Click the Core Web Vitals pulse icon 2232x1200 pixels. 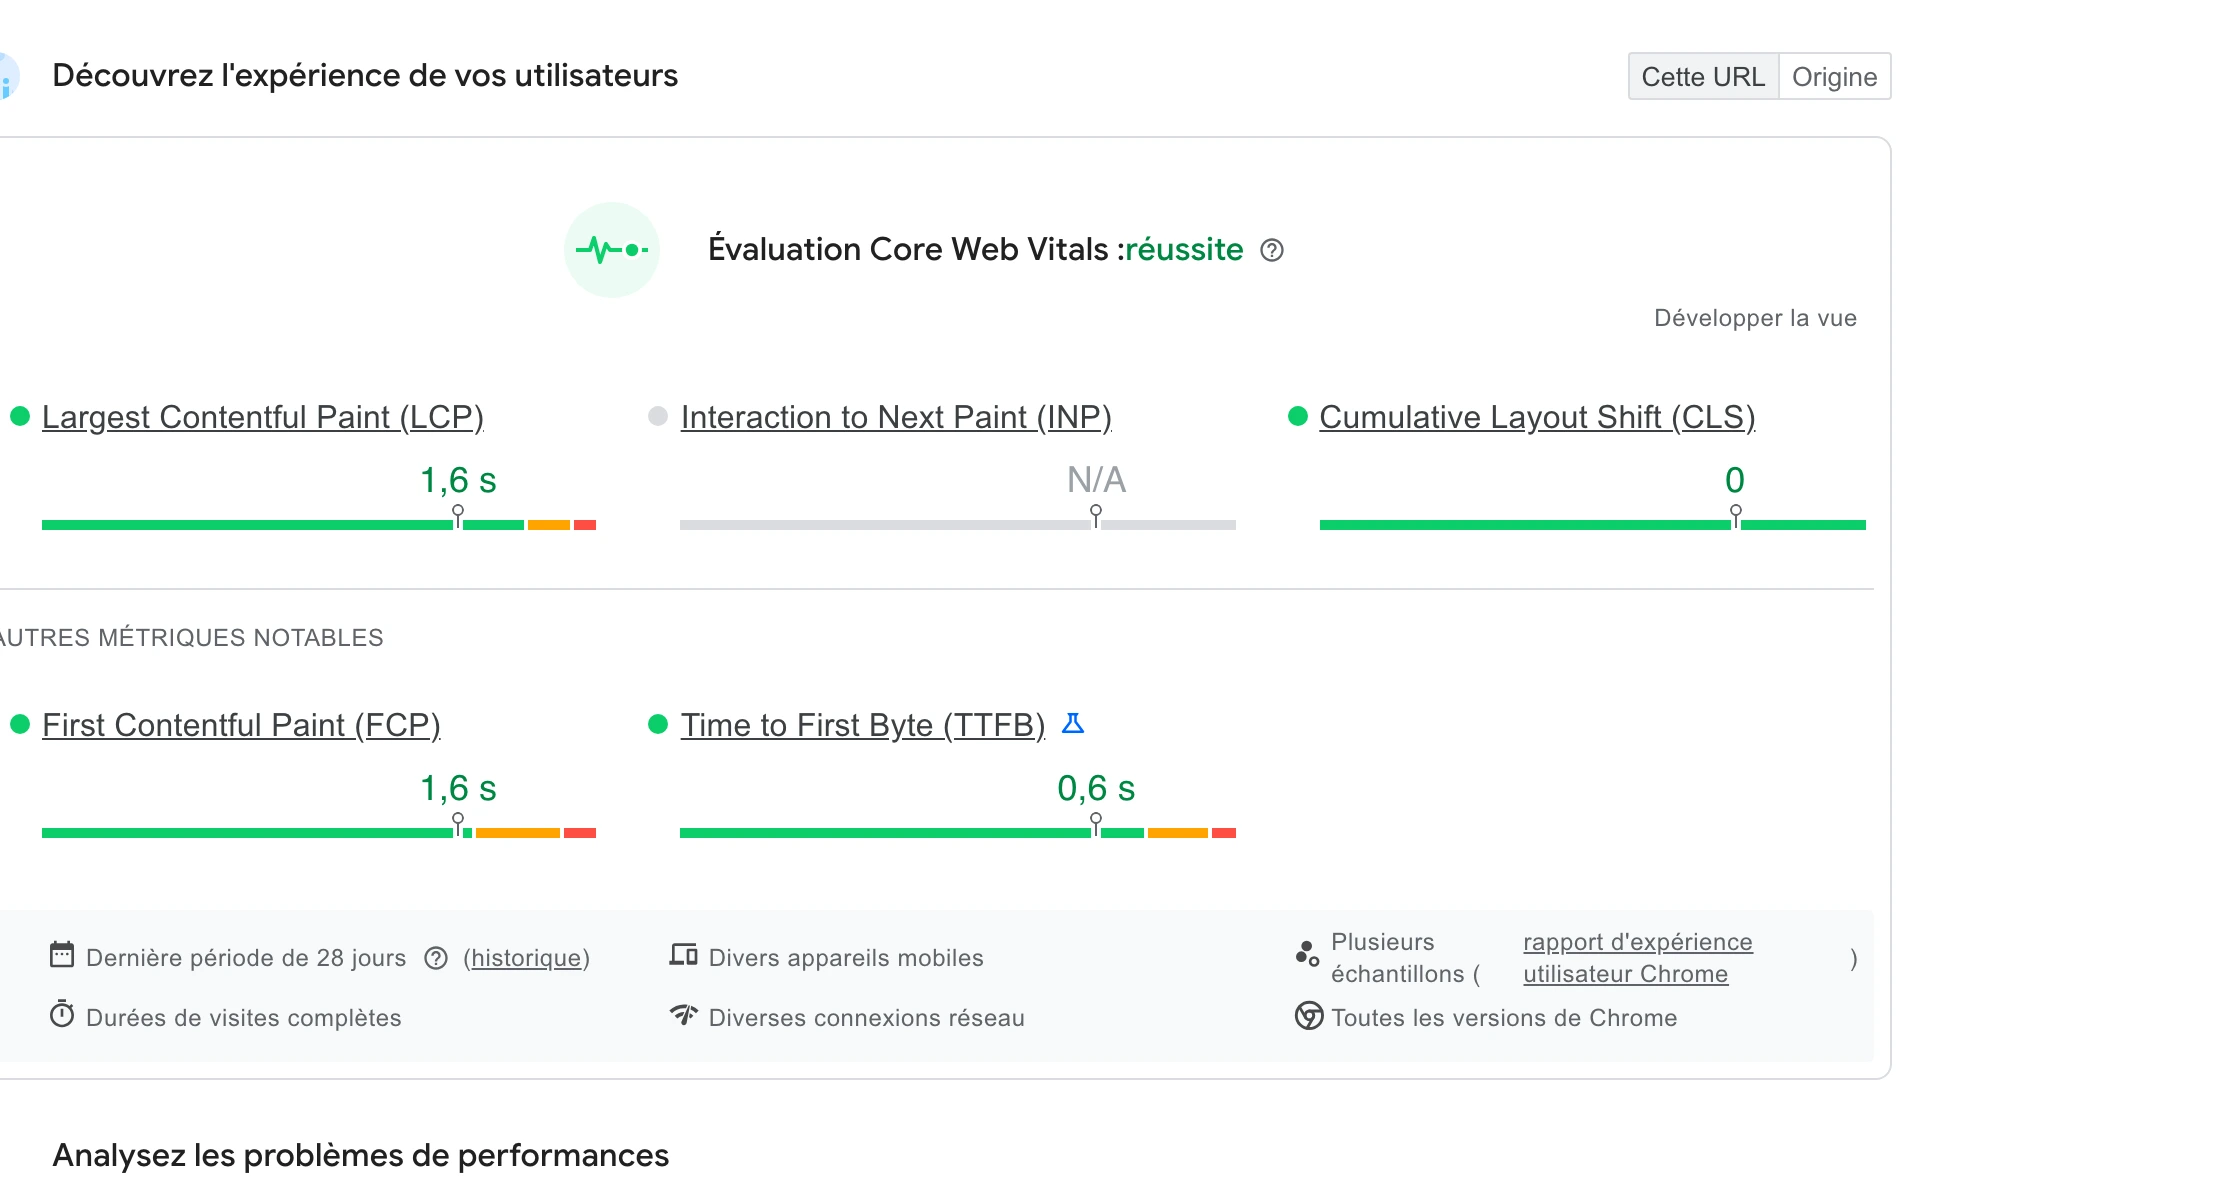click(x=612, y=250)
